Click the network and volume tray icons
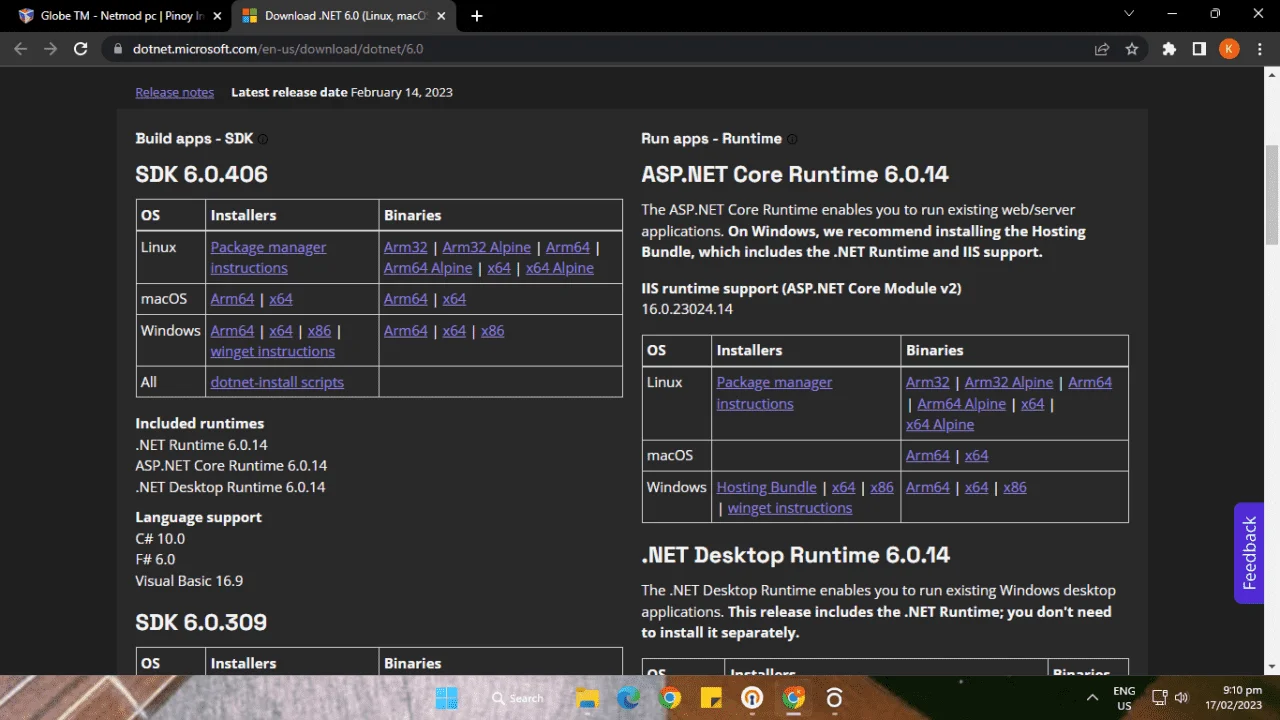The width and height of the screenshot is (1280, 720). 1169,698
